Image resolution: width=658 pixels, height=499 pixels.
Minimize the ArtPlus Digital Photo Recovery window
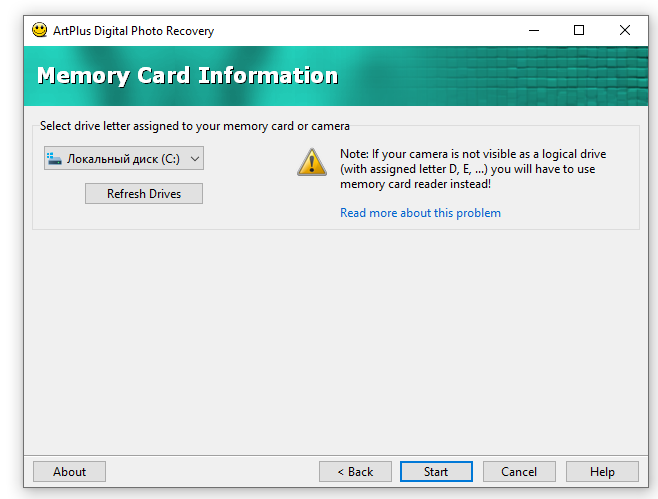[x=534, y=30]
